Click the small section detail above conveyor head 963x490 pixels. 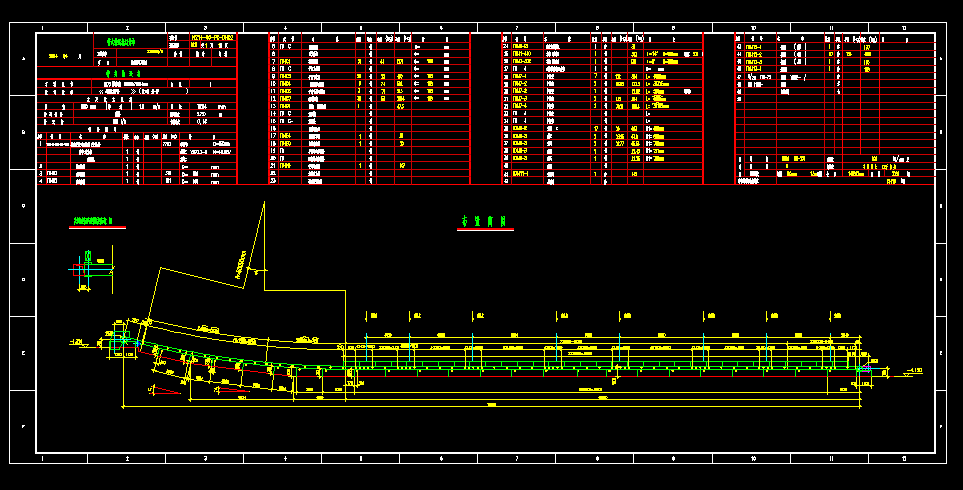click(83, 269)
